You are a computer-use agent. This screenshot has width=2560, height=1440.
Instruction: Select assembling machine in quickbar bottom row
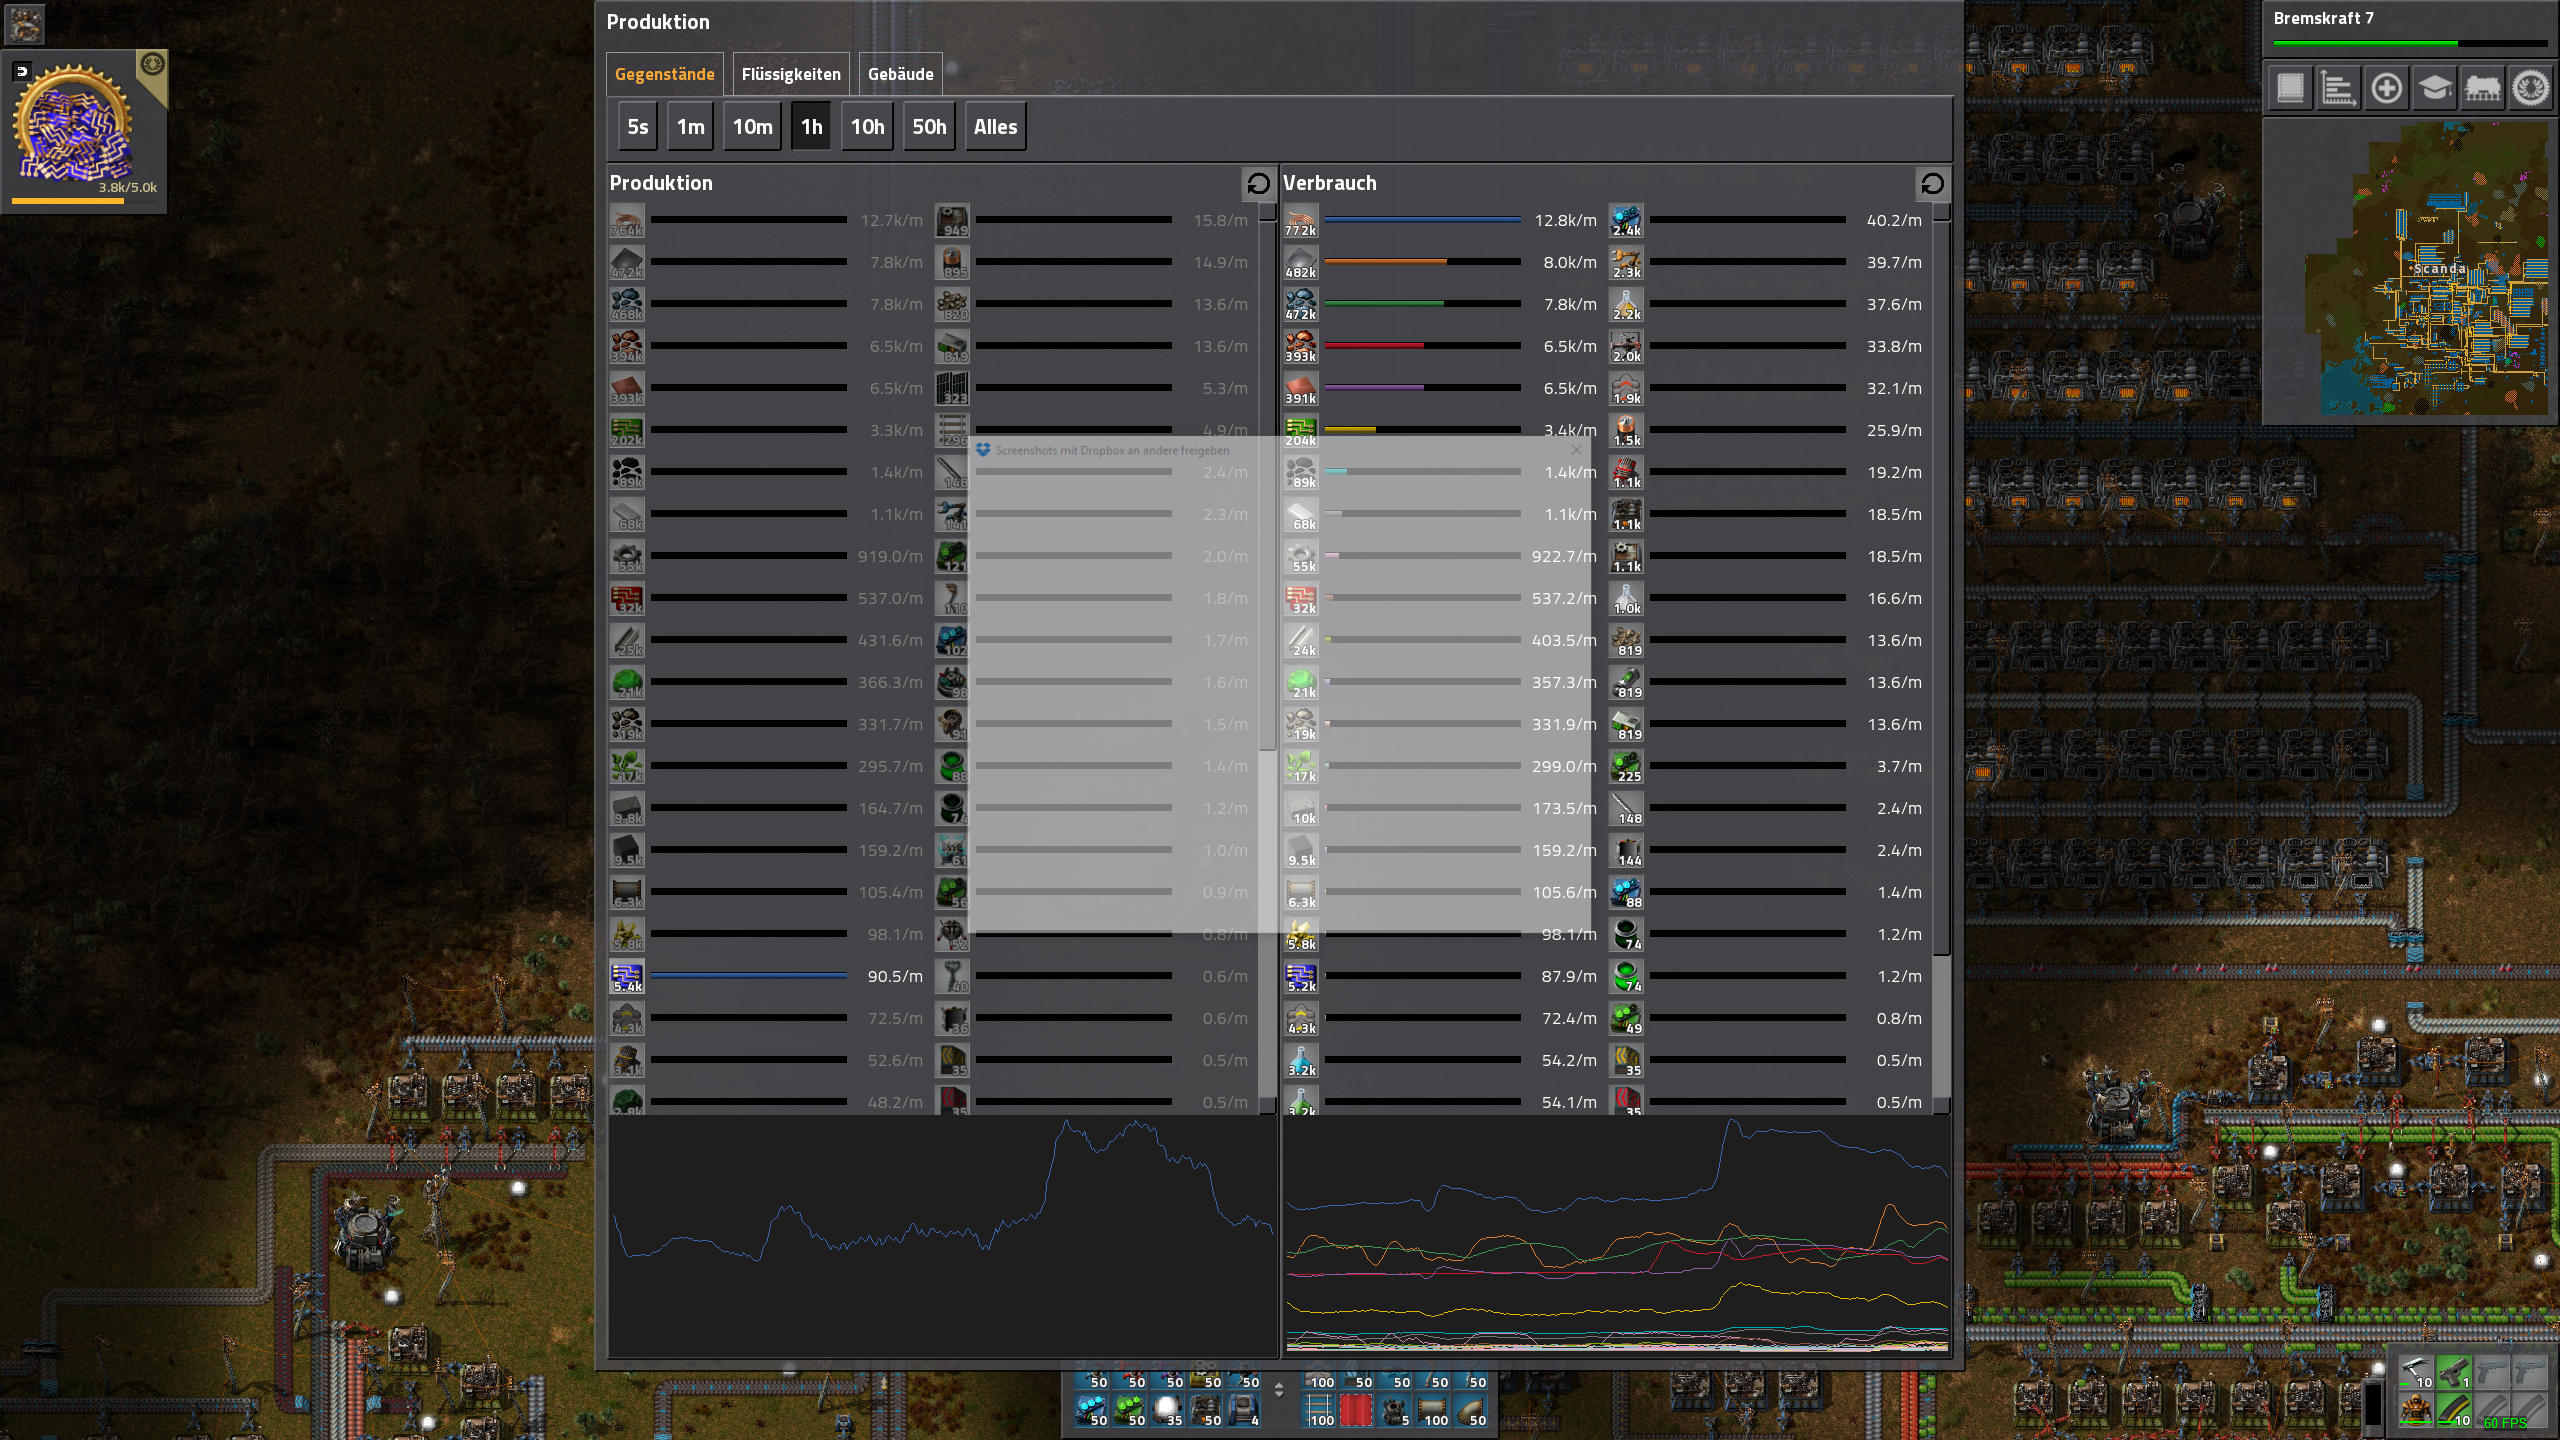1205,1410
